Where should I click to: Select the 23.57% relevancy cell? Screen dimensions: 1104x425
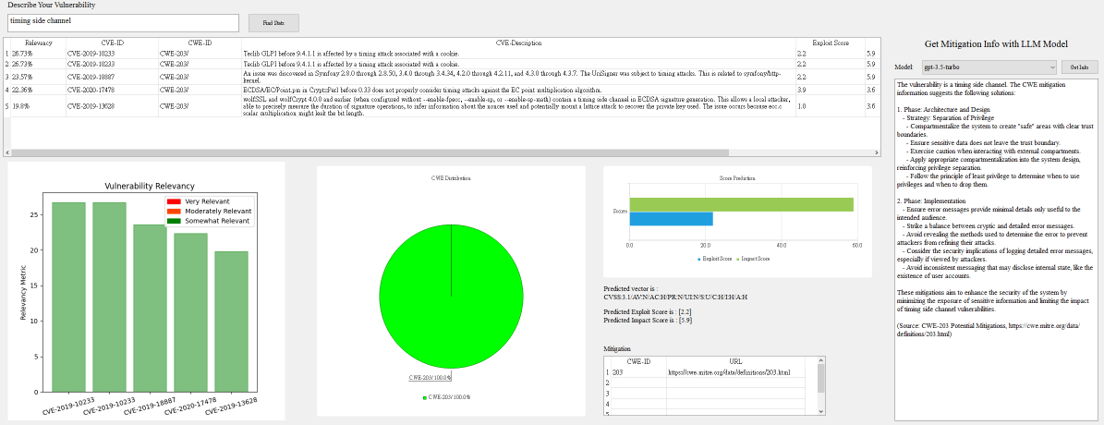tap(38, 77)
